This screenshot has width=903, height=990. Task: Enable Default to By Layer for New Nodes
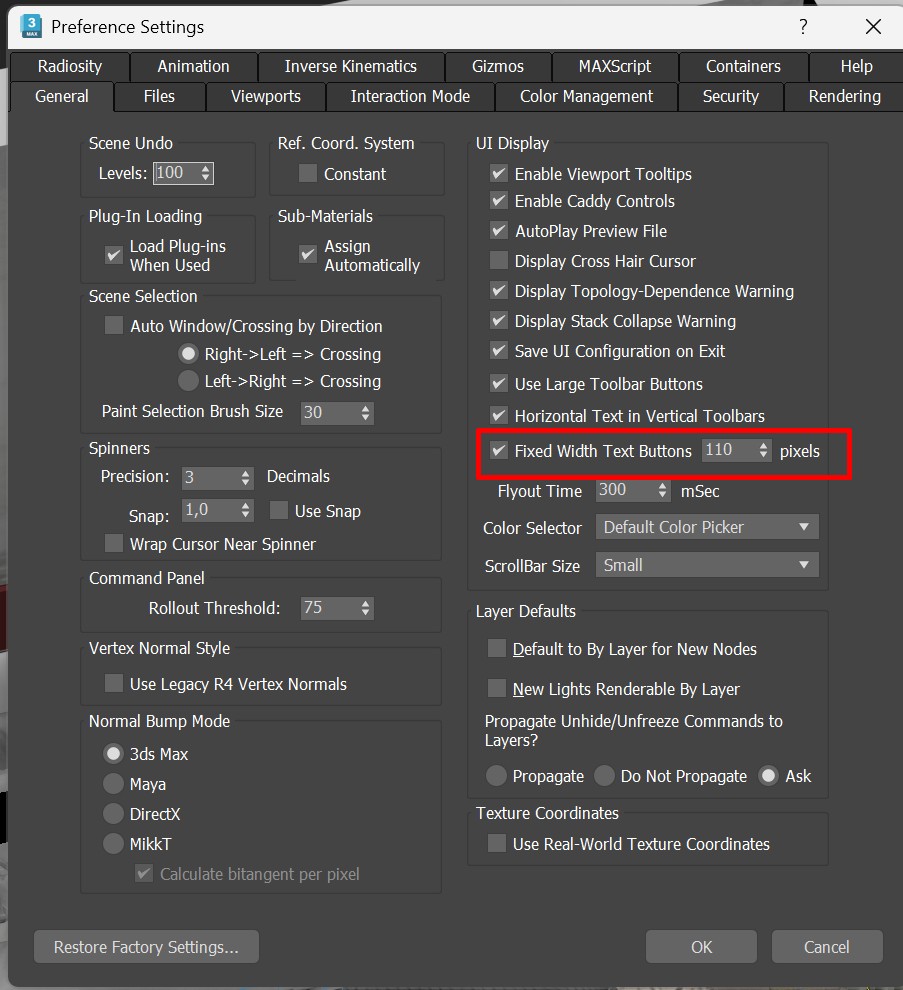click(x=497, y=648)
